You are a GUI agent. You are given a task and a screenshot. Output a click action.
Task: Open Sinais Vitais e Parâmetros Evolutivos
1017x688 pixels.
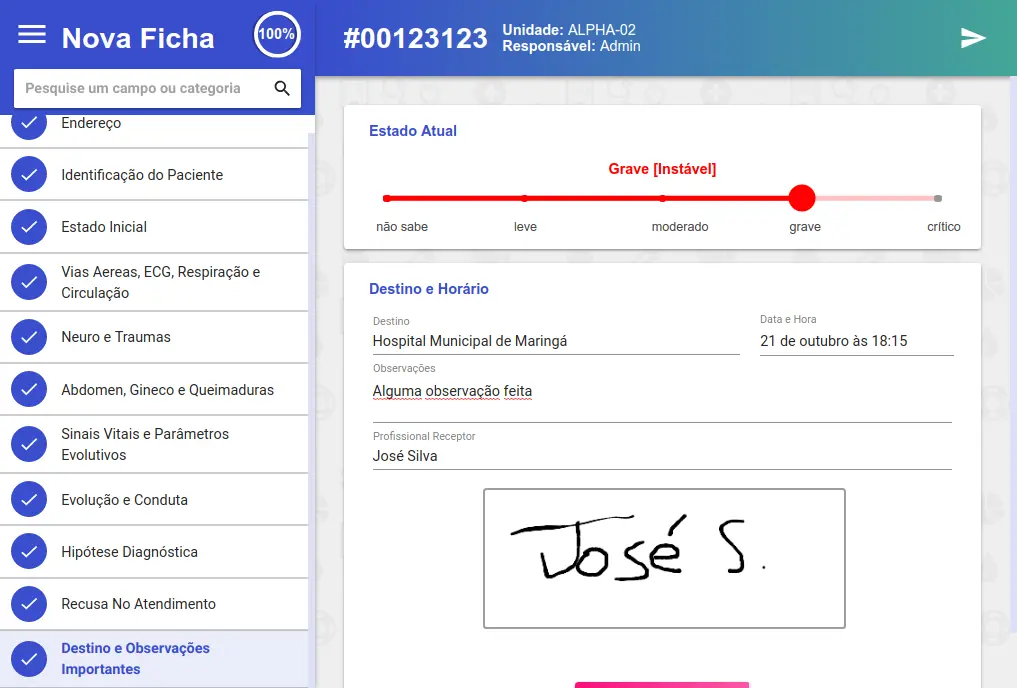pos(145,445)
